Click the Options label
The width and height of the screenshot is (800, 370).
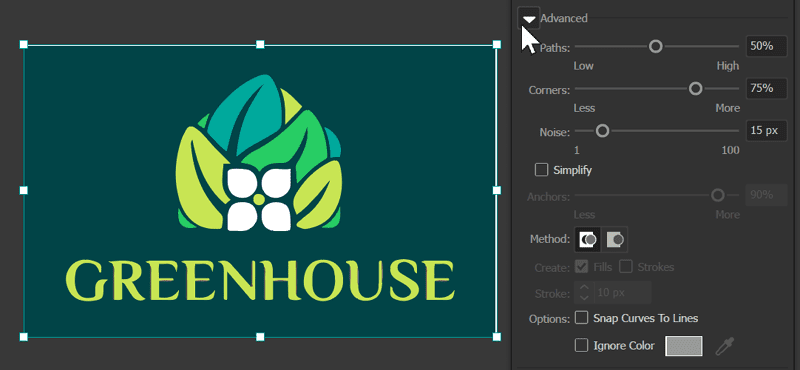549,319
